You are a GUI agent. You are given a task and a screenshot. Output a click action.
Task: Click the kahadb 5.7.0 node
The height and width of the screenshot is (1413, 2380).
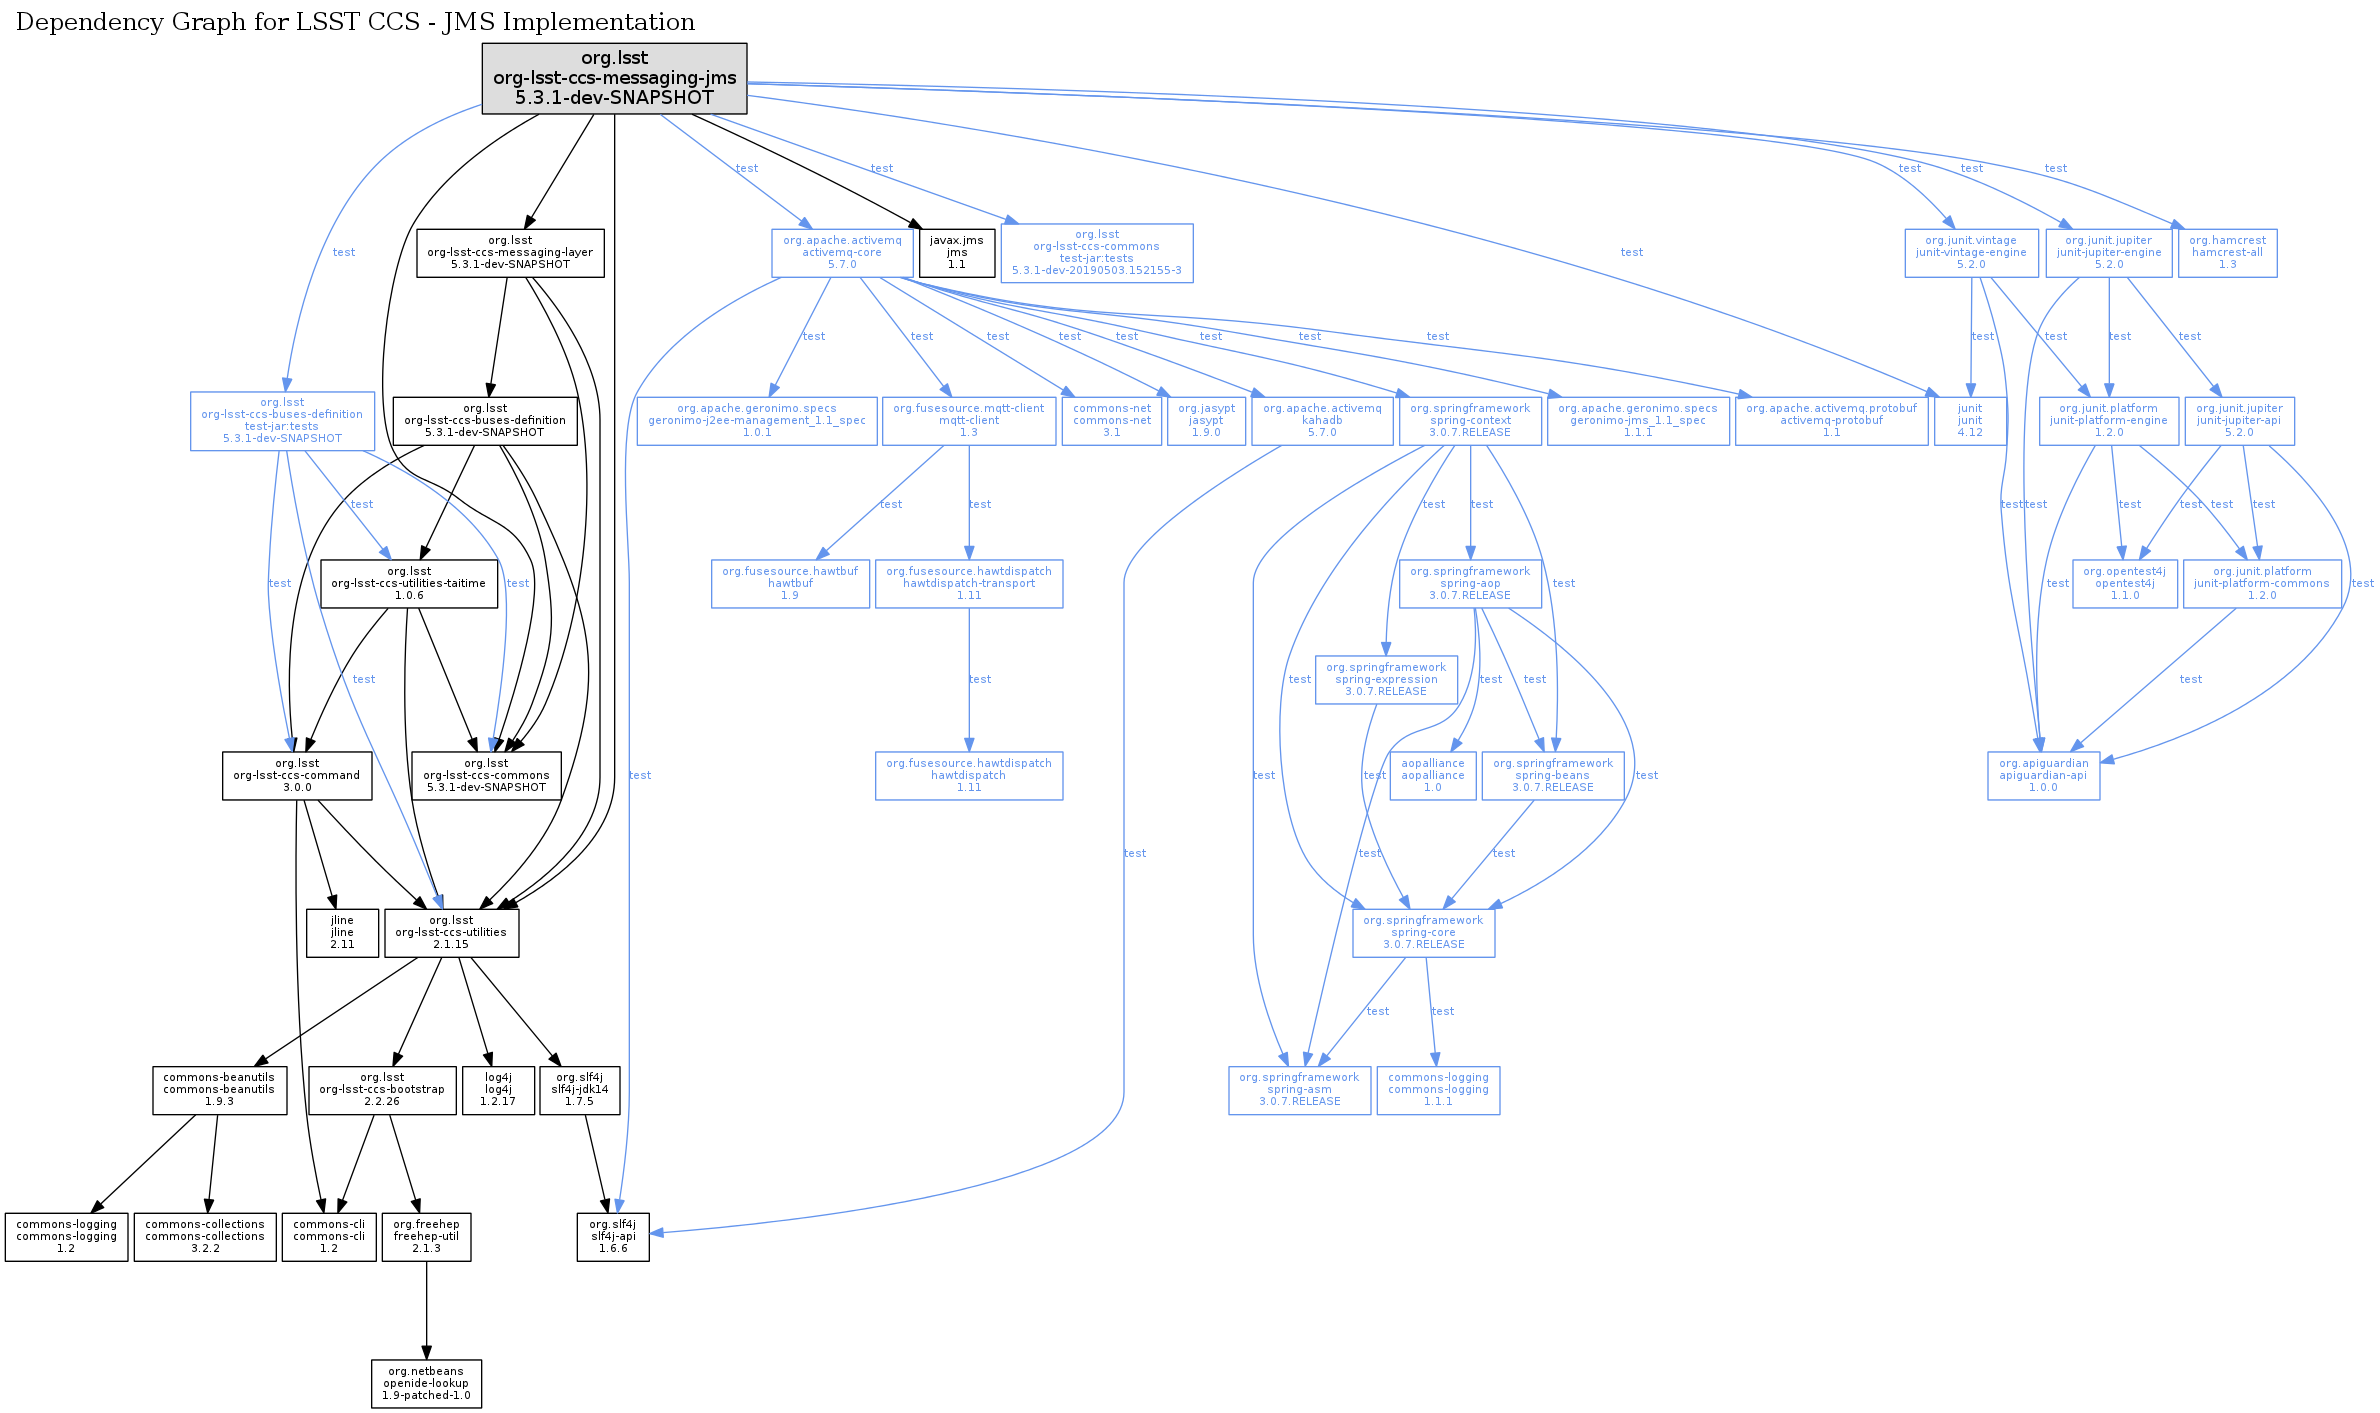click(1321, 421)
